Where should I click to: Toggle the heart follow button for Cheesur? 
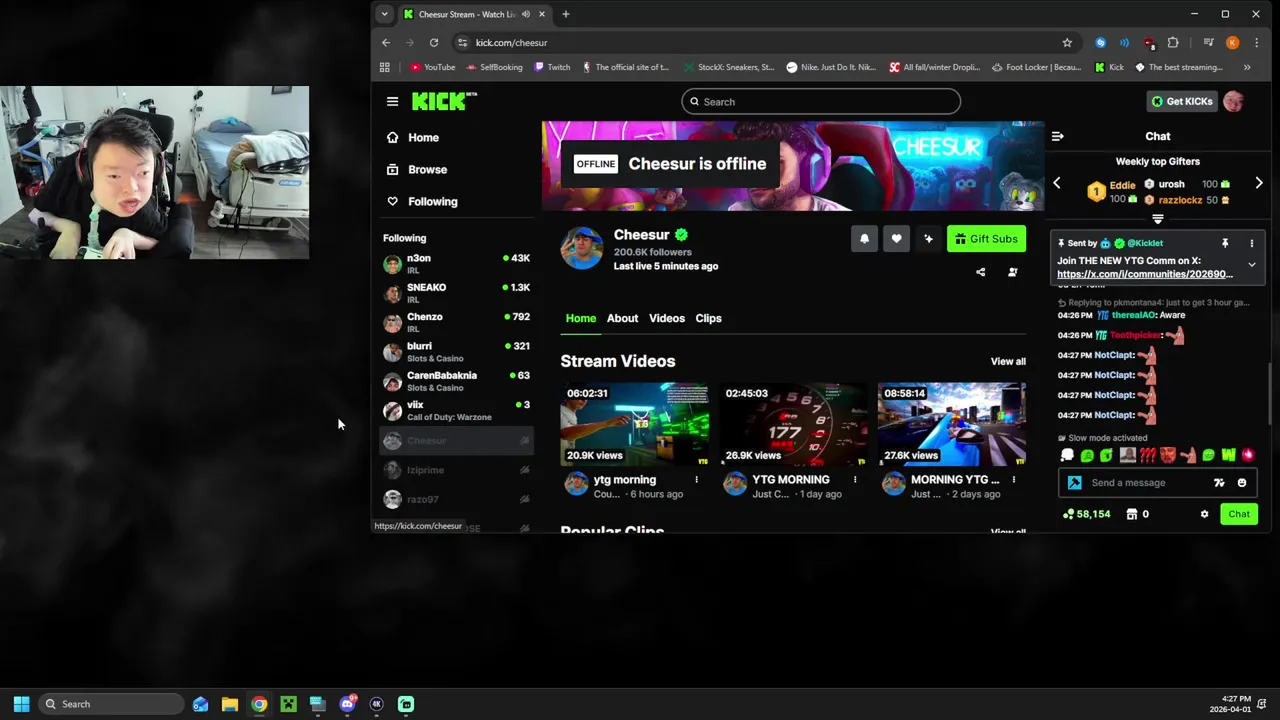(896, 239)
